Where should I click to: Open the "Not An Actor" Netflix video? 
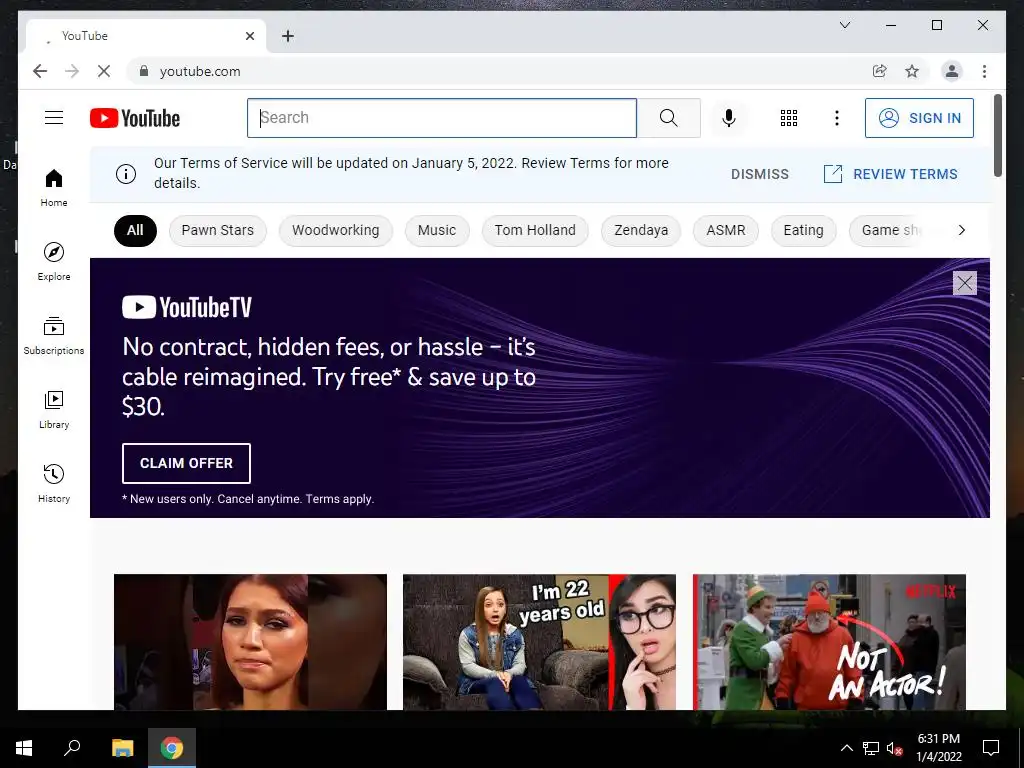pyautogui.click(x=829, y=642)
